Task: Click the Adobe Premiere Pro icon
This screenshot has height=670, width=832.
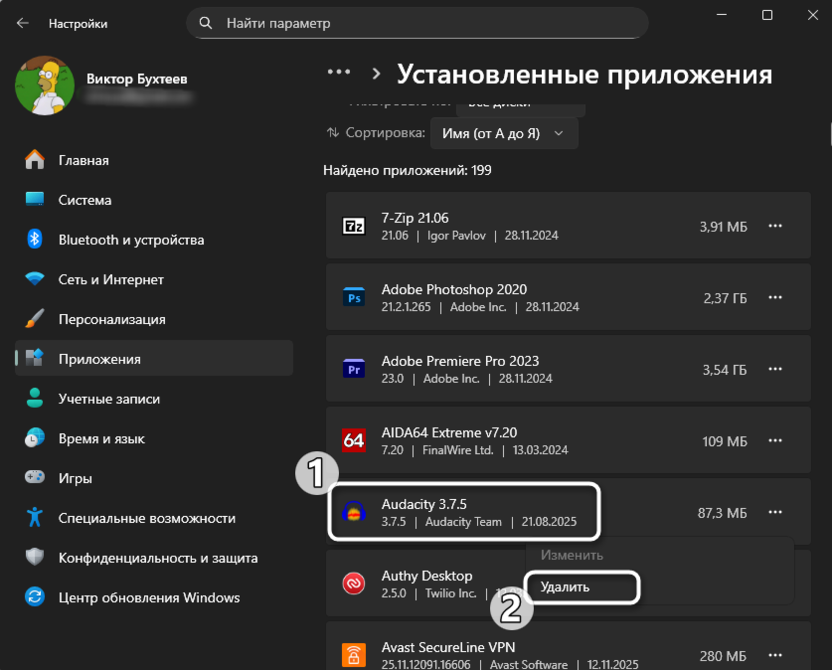Action: click(x=353, y=368)
